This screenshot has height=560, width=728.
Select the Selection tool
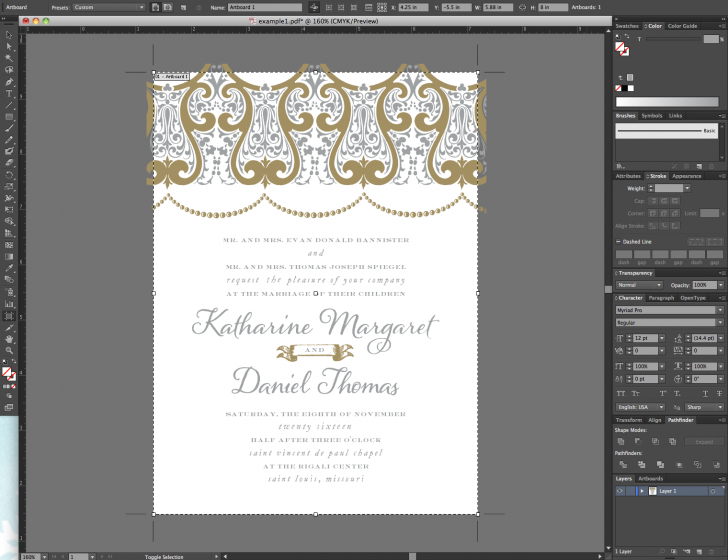[9, 35]
